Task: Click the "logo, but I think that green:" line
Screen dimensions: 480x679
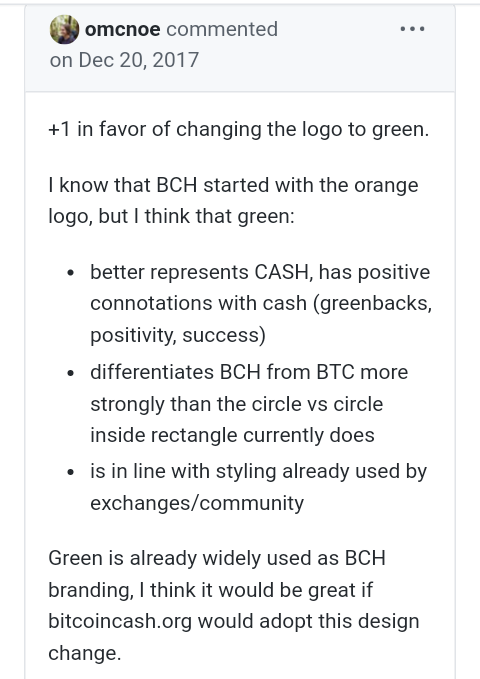Action: click(x=172, y=216)
